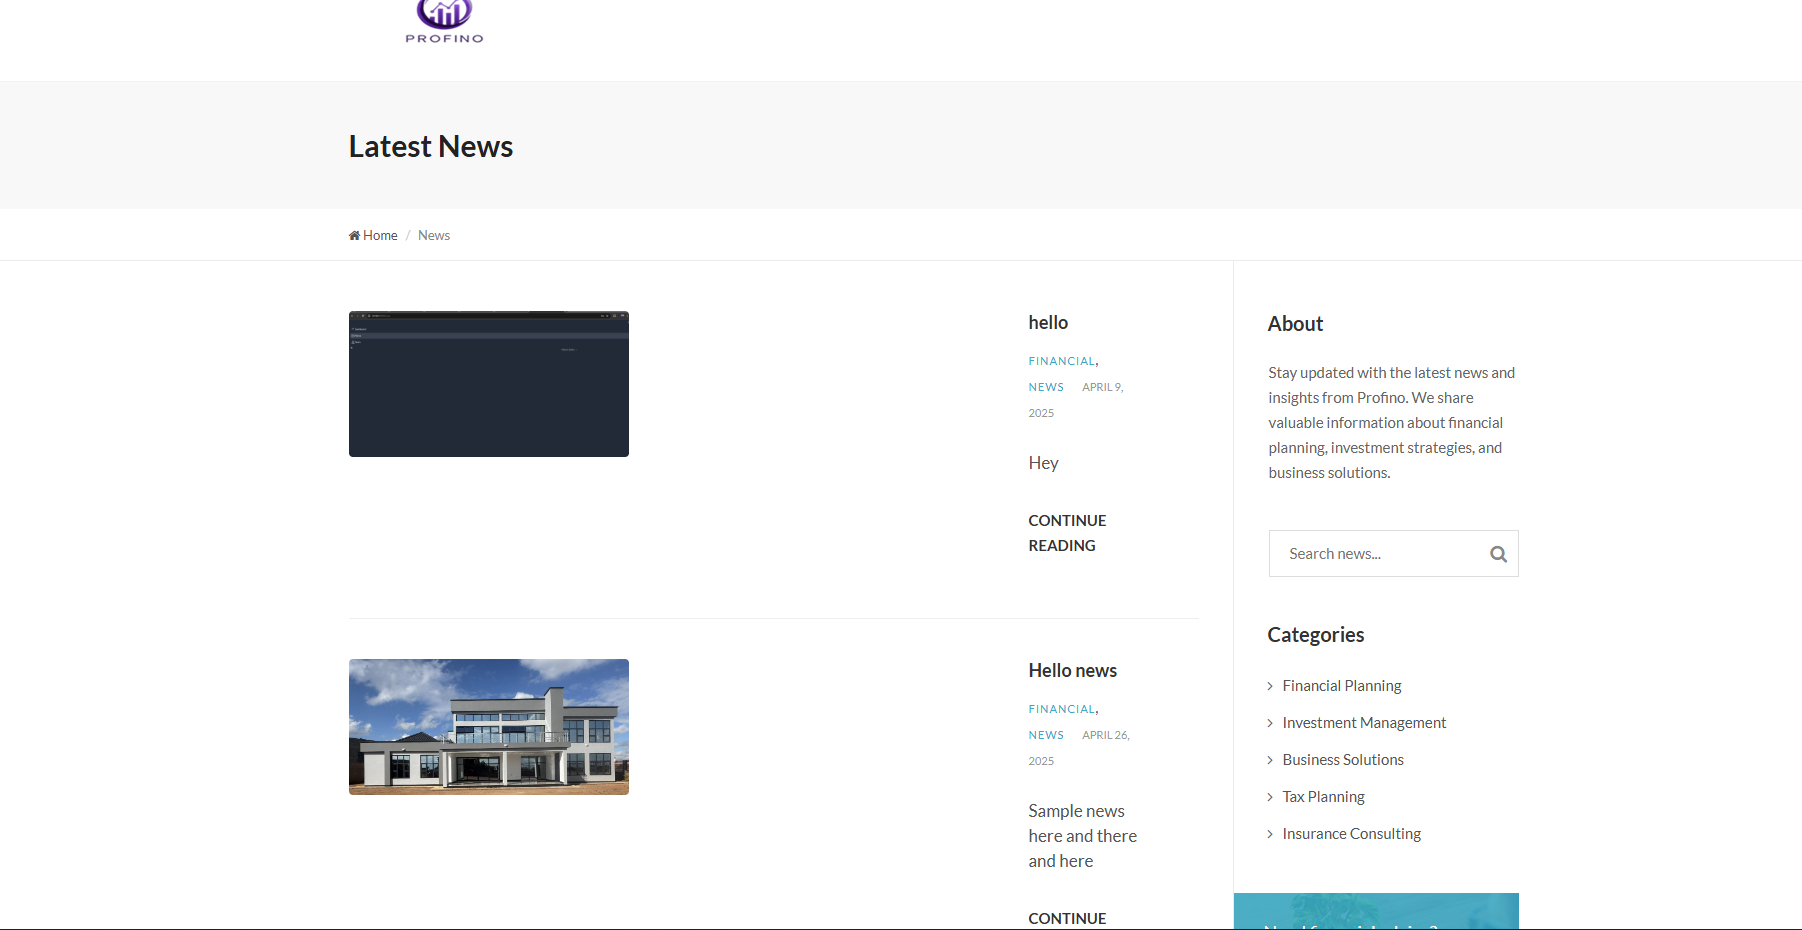Screen dimensions: 1802x930
Task: Go to Home in breadcrumb
Action: click(x=380, y=236)
